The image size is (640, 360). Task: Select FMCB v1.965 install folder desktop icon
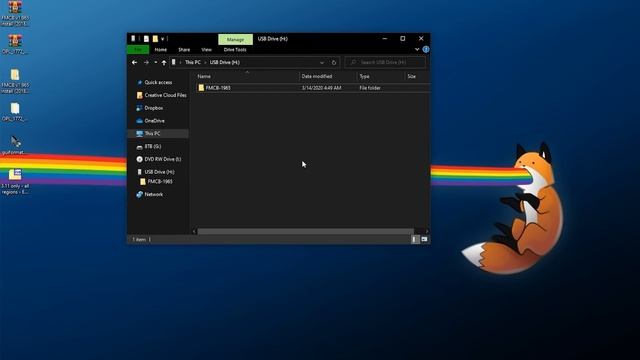tap(15, 81)
